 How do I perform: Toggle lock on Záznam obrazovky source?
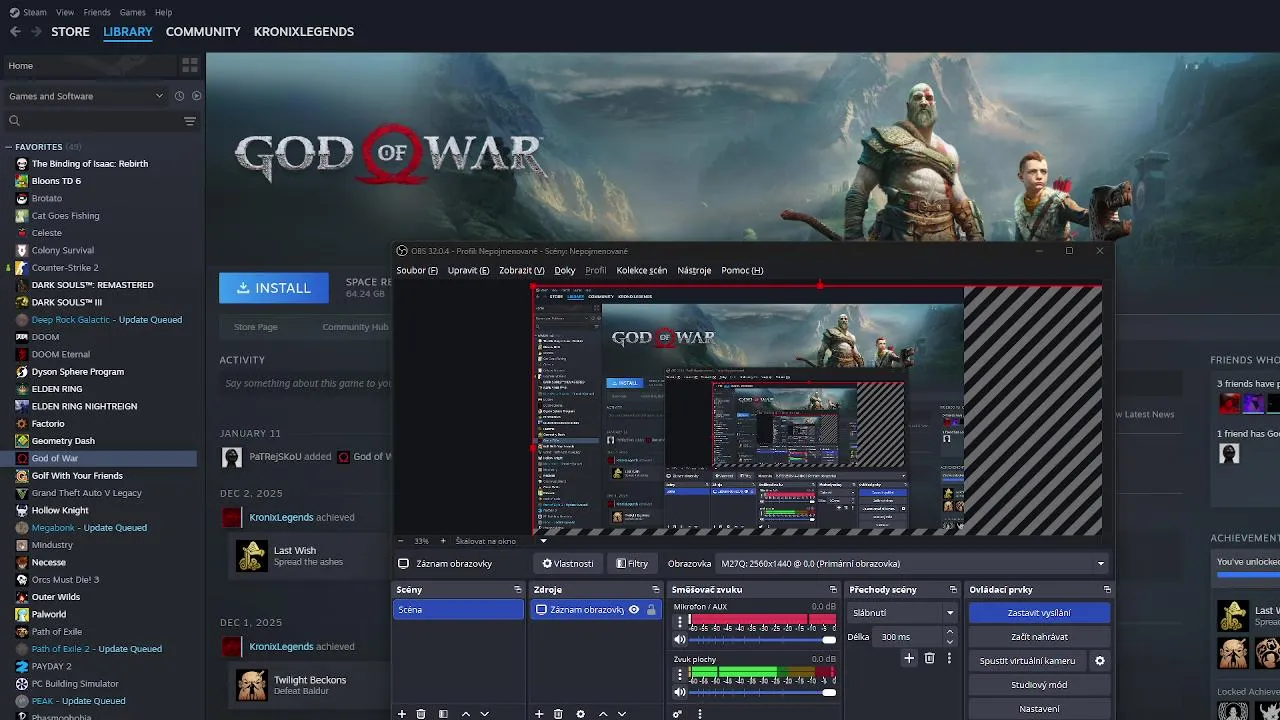click(651, 610)
